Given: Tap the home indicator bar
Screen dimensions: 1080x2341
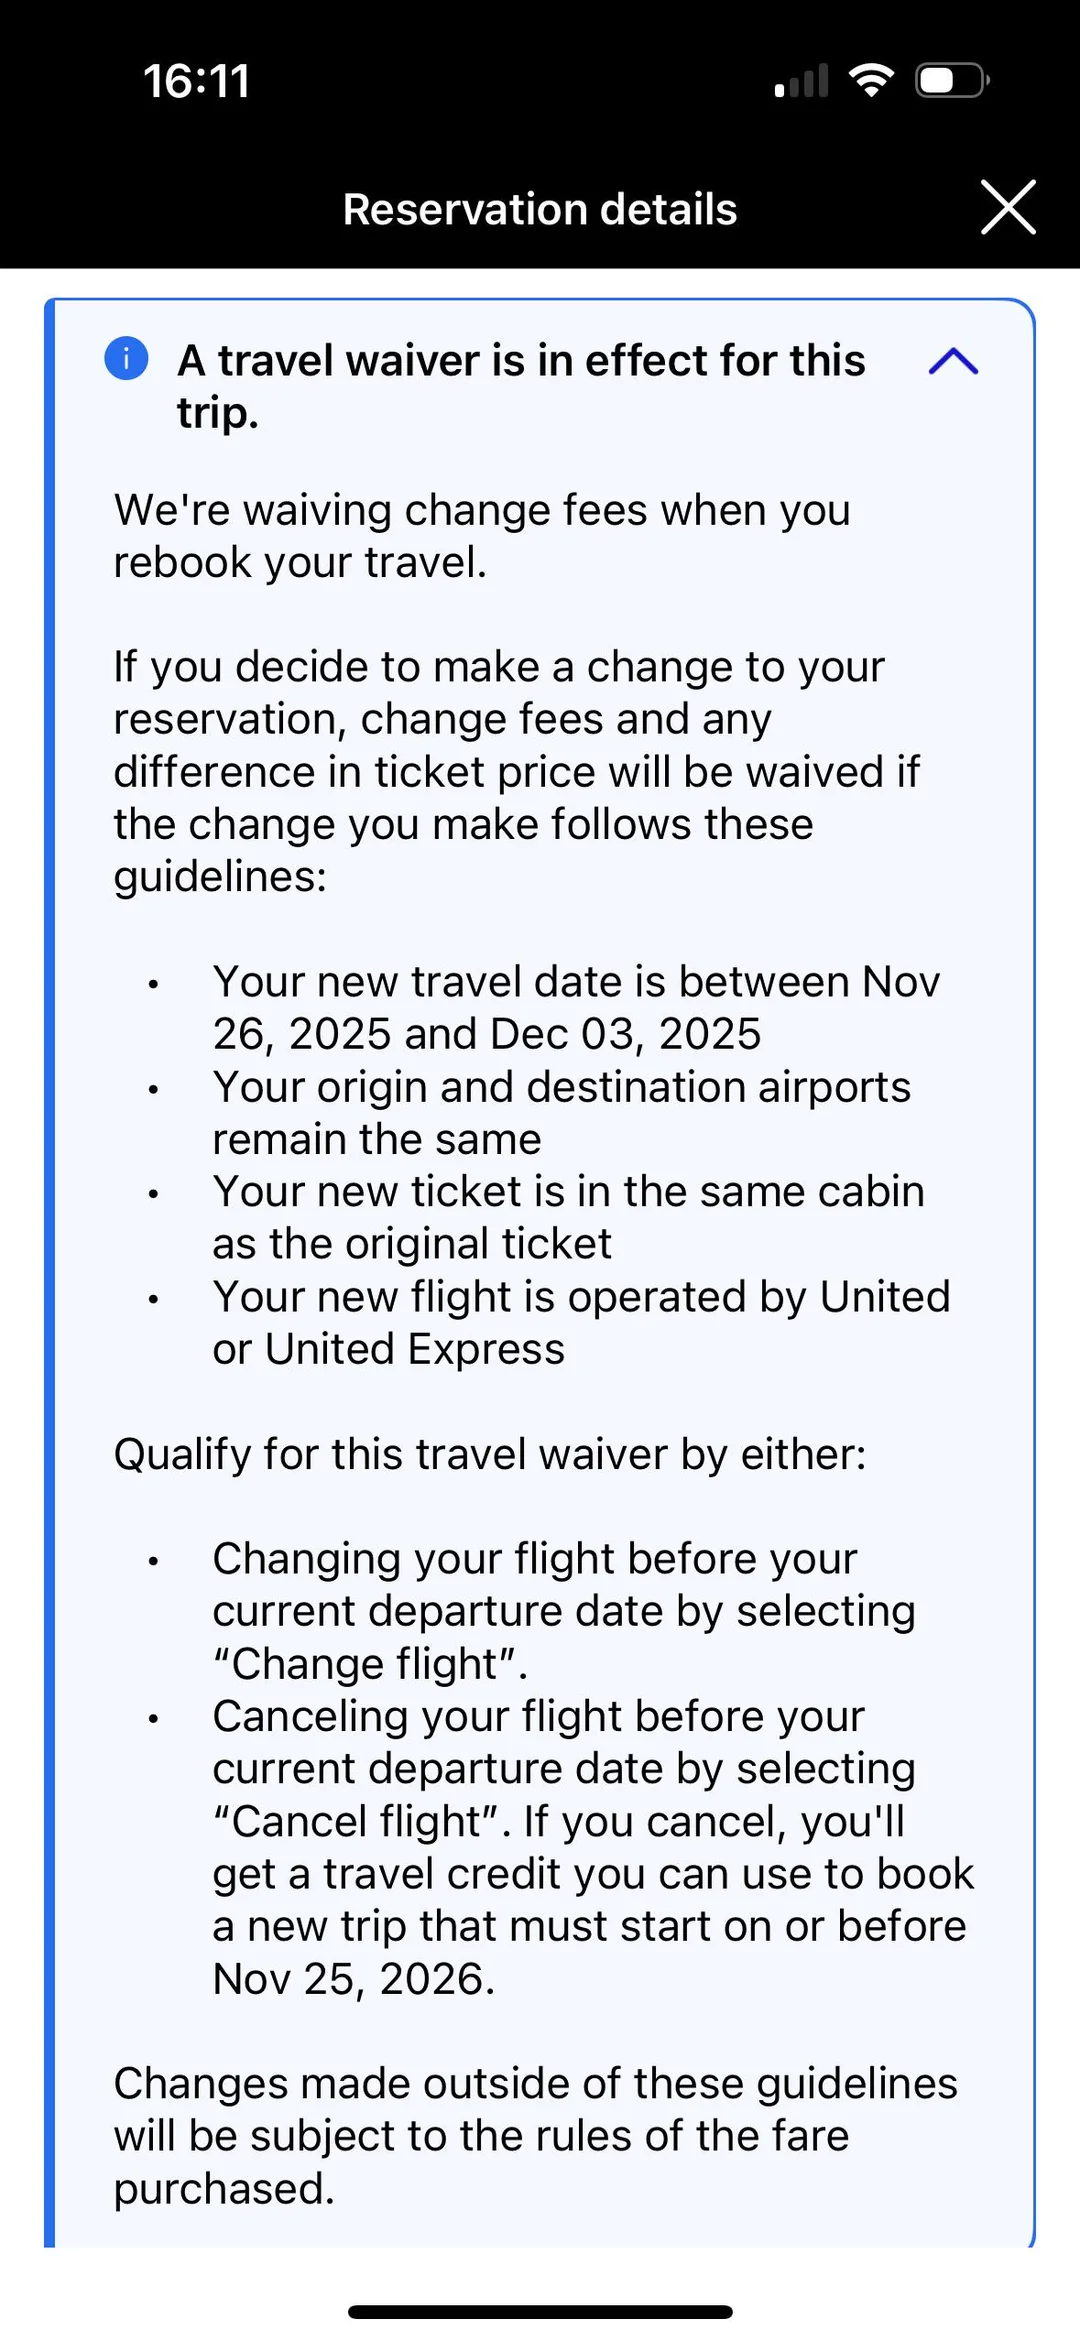Looking at the screenshot, I should click(540, 2312).
